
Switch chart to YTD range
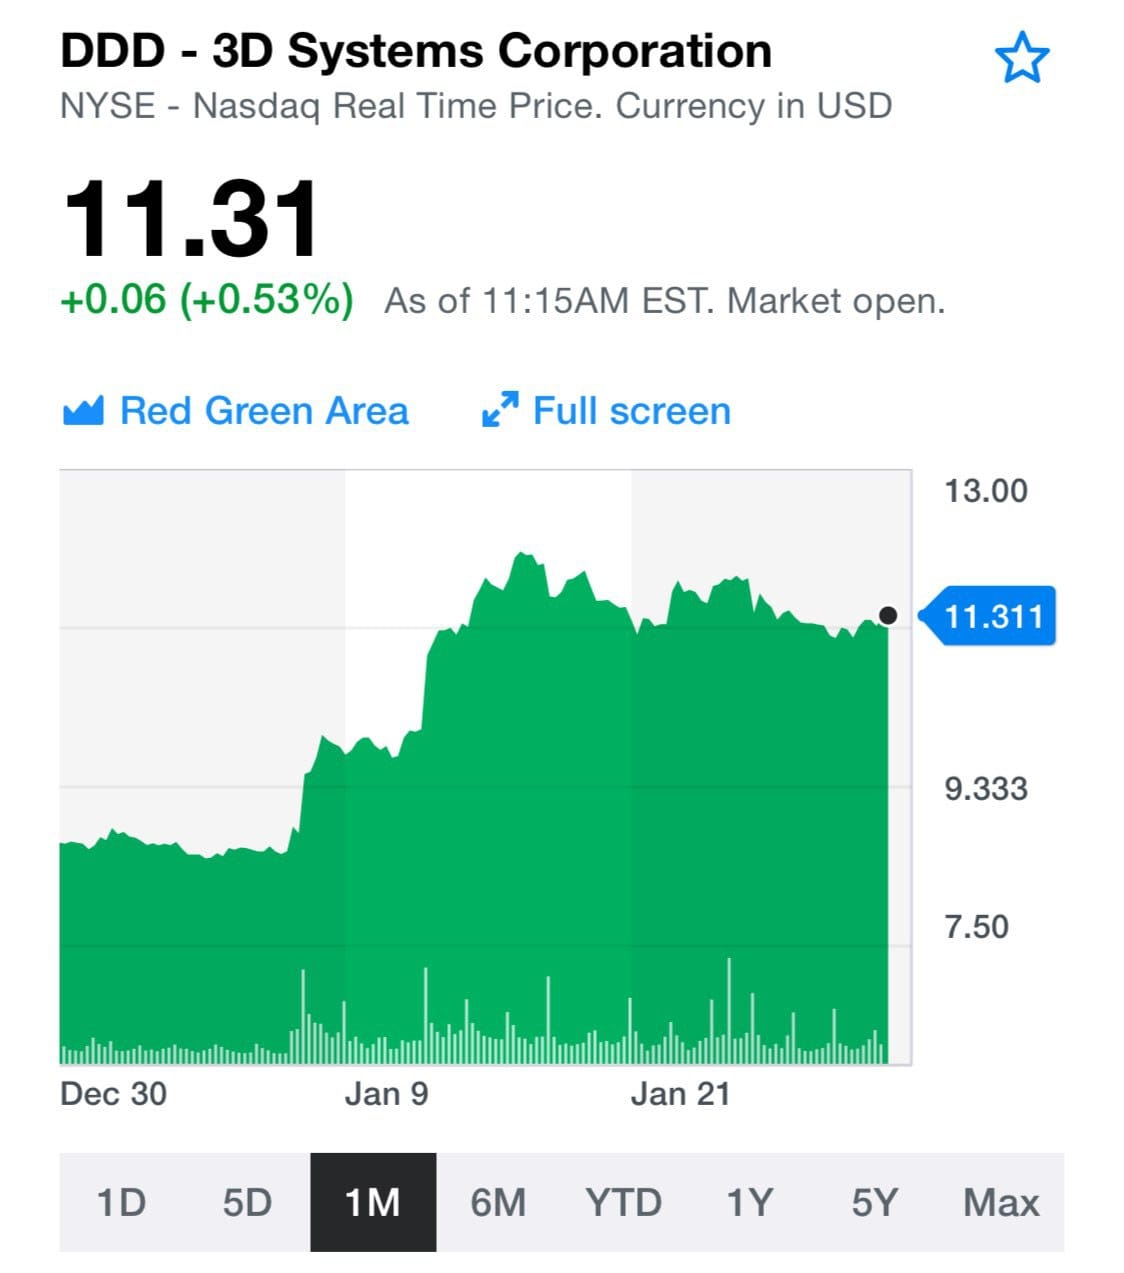[x=624, y=1202]
